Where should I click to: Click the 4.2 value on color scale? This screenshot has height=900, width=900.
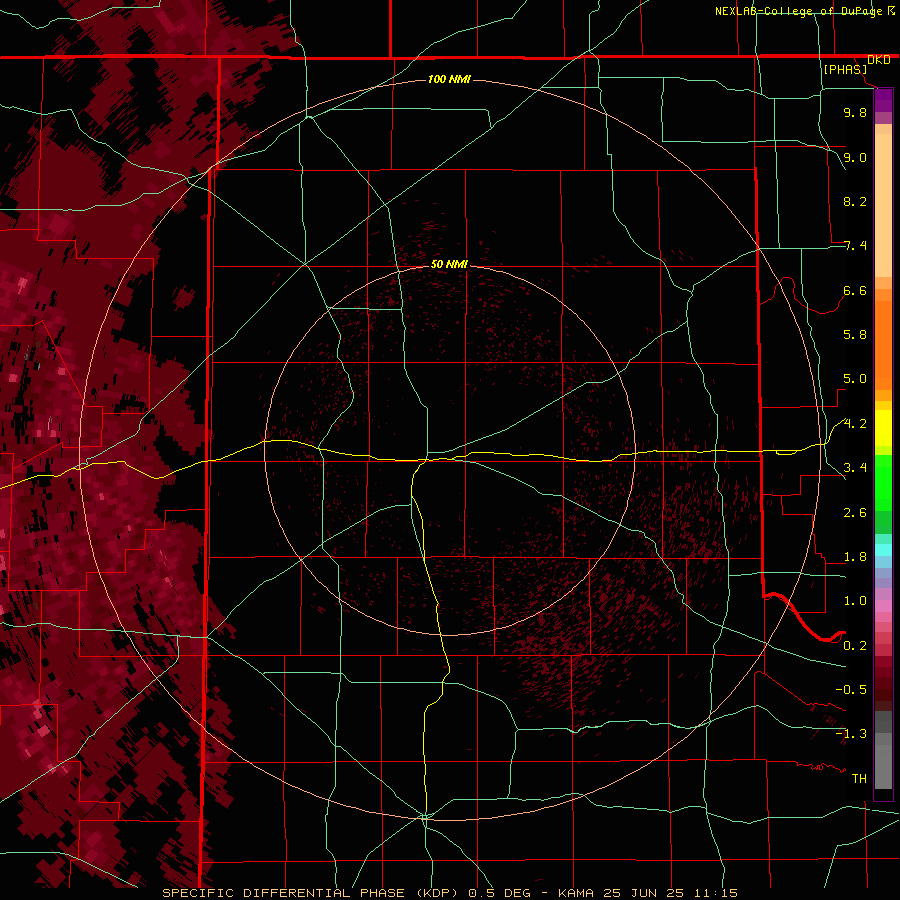click(x=855, y=424)
